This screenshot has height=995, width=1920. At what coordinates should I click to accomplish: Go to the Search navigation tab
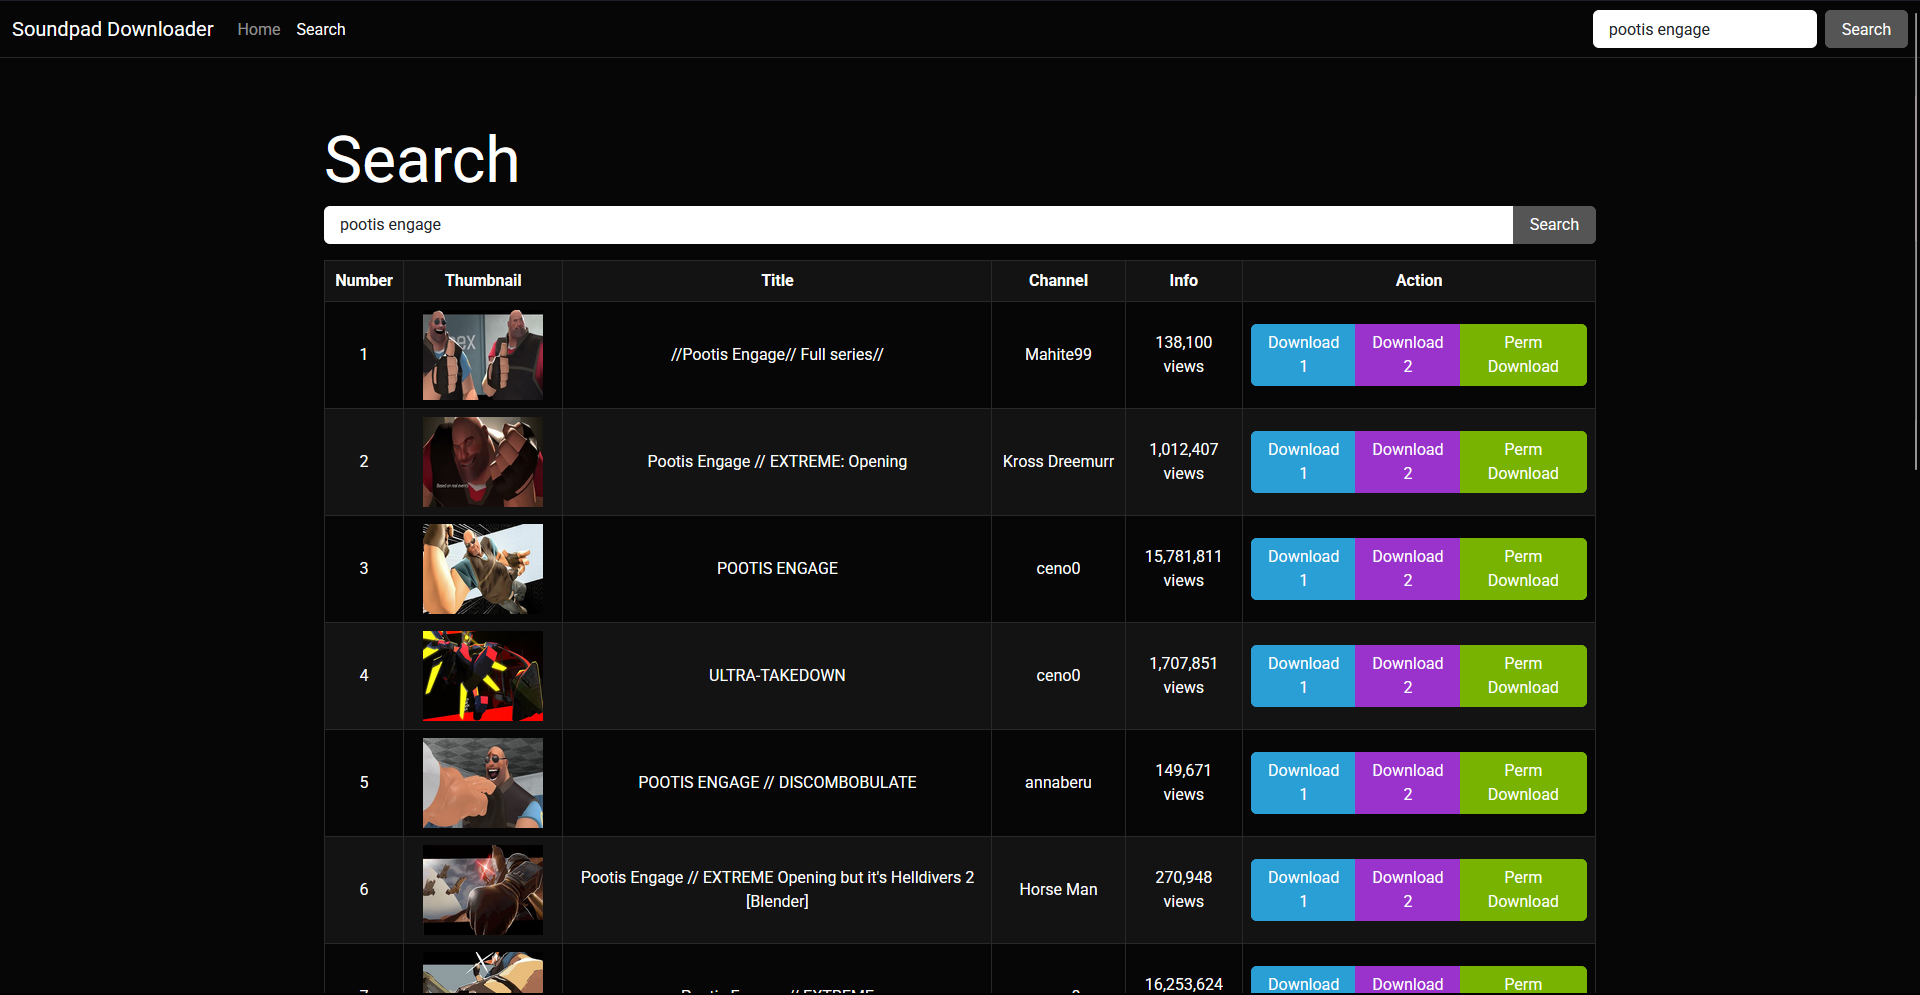(x=320, y=29)
